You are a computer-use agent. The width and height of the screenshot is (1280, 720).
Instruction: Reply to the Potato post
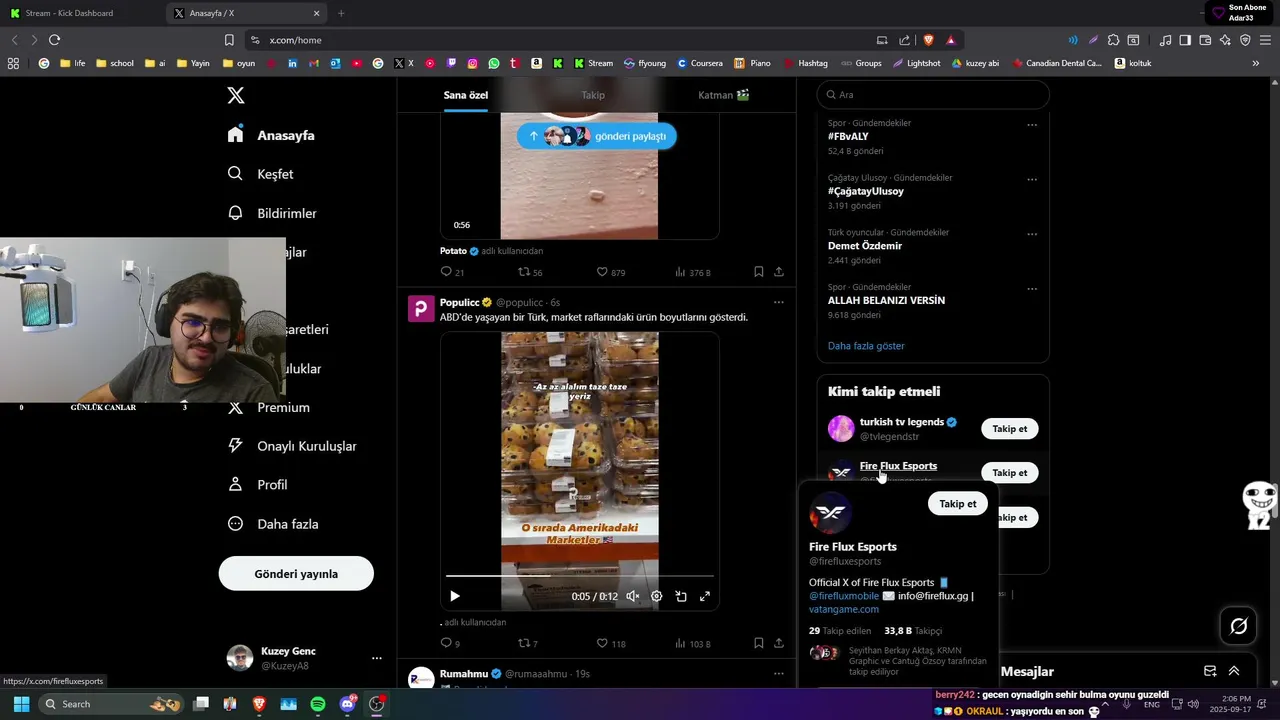[x=452, y=272]
